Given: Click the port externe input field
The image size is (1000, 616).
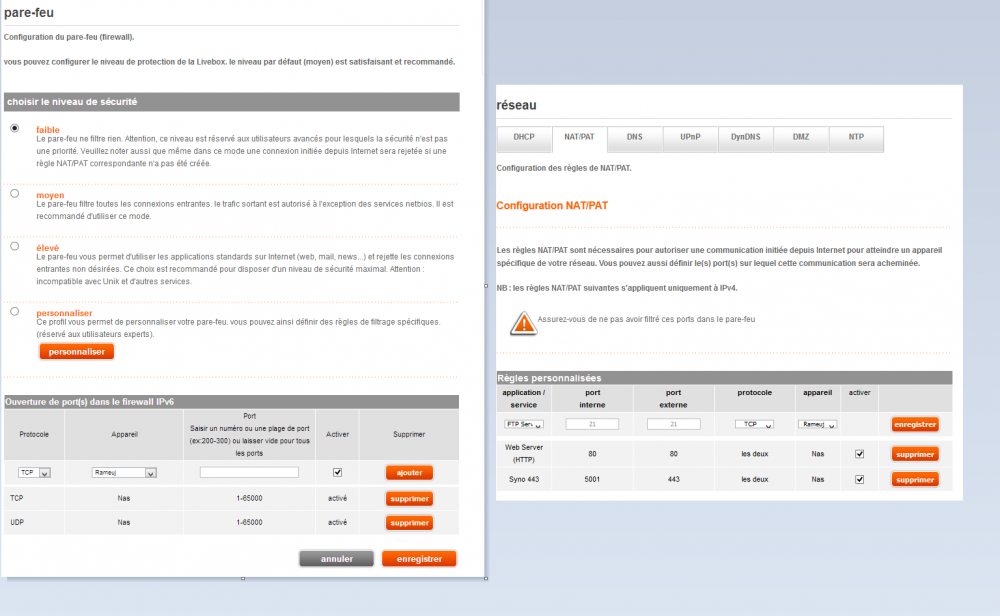Looking at the screenshot, I should (673, 424).
